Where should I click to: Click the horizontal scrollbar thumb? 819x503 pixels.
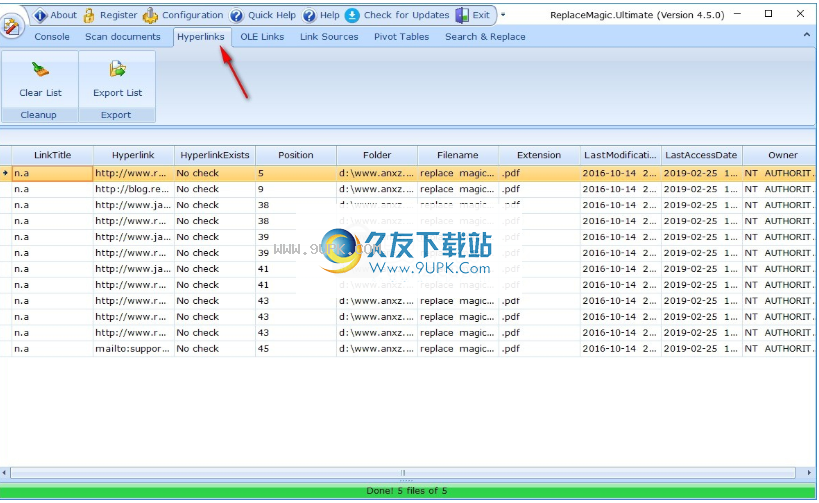pos(403,473)
